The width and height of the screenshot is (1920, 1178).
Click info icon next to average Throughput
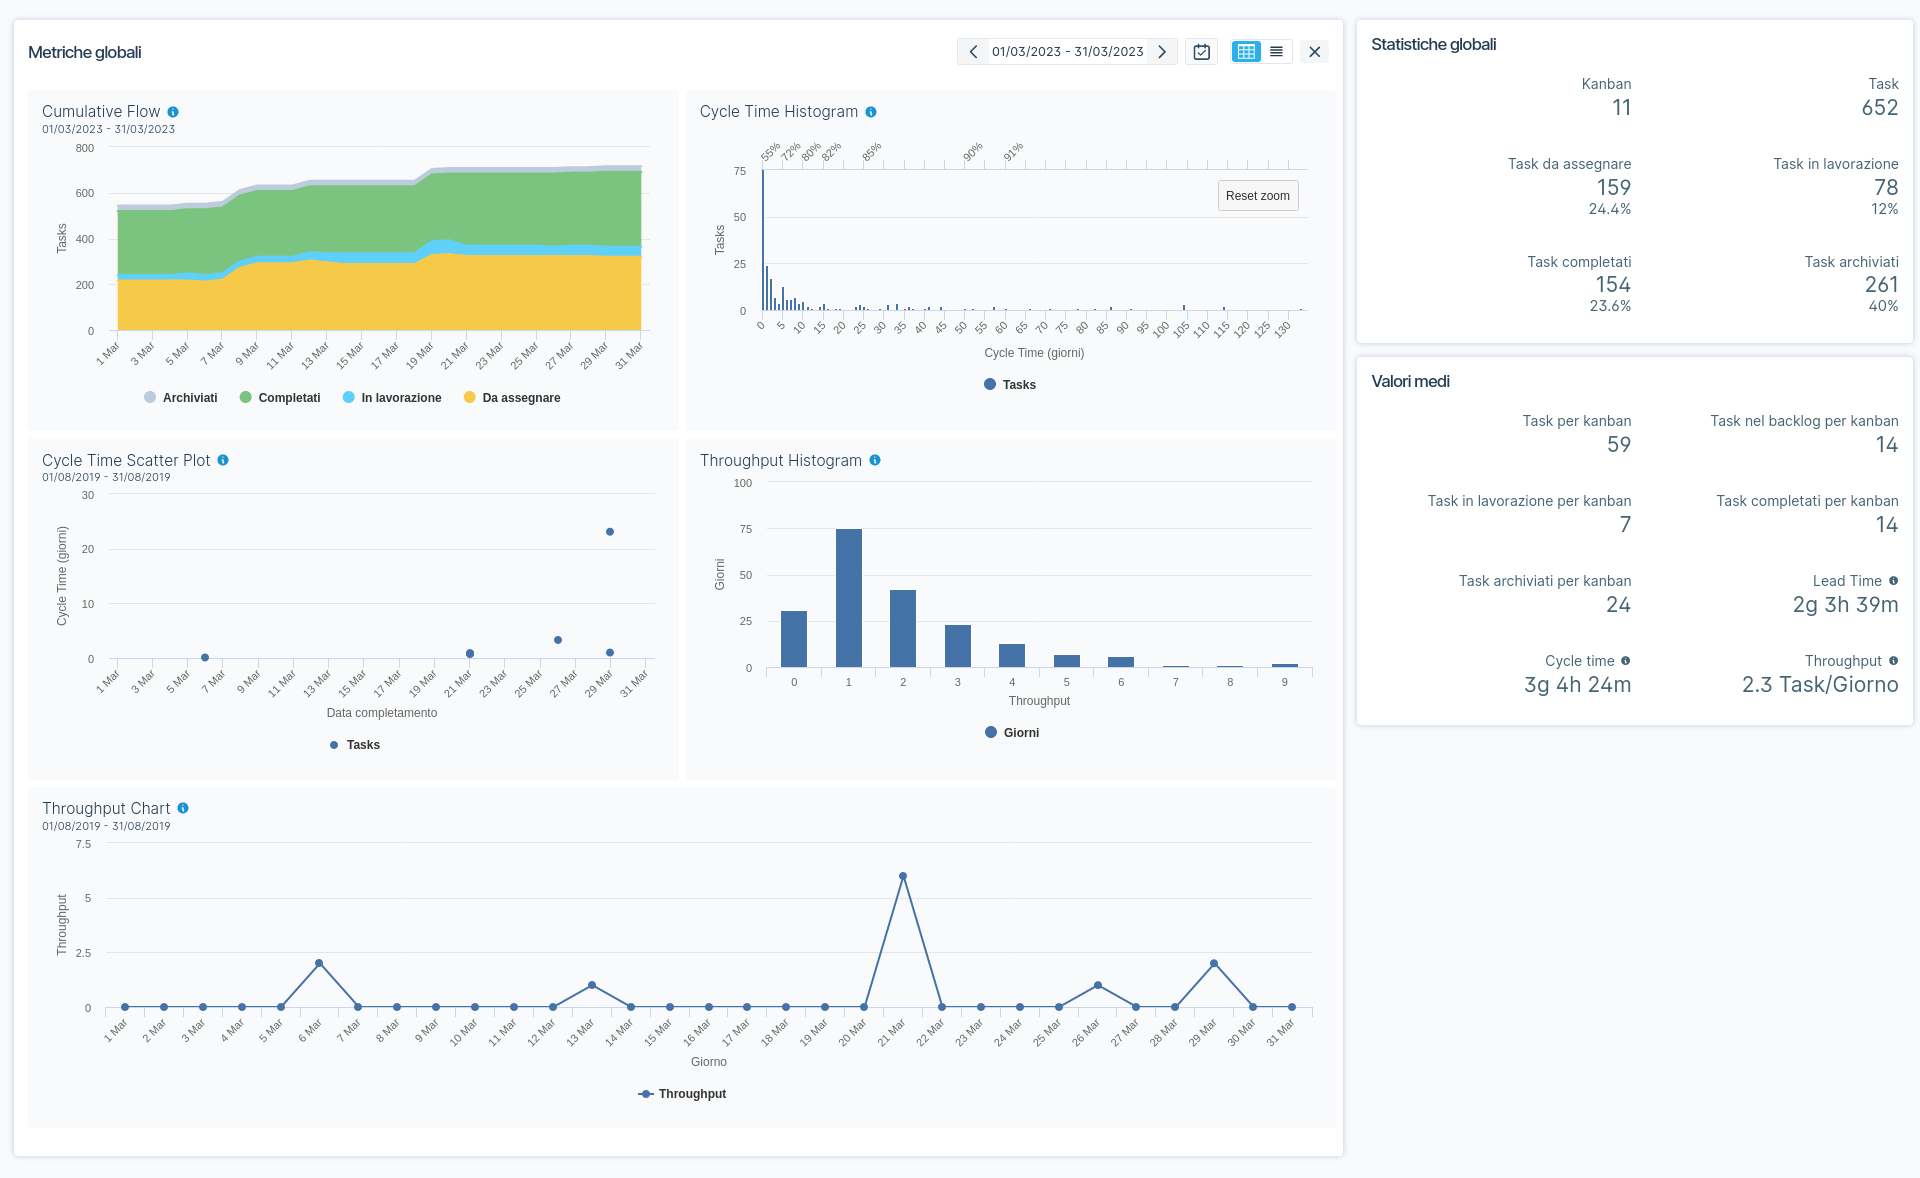tap(1893, 661)
